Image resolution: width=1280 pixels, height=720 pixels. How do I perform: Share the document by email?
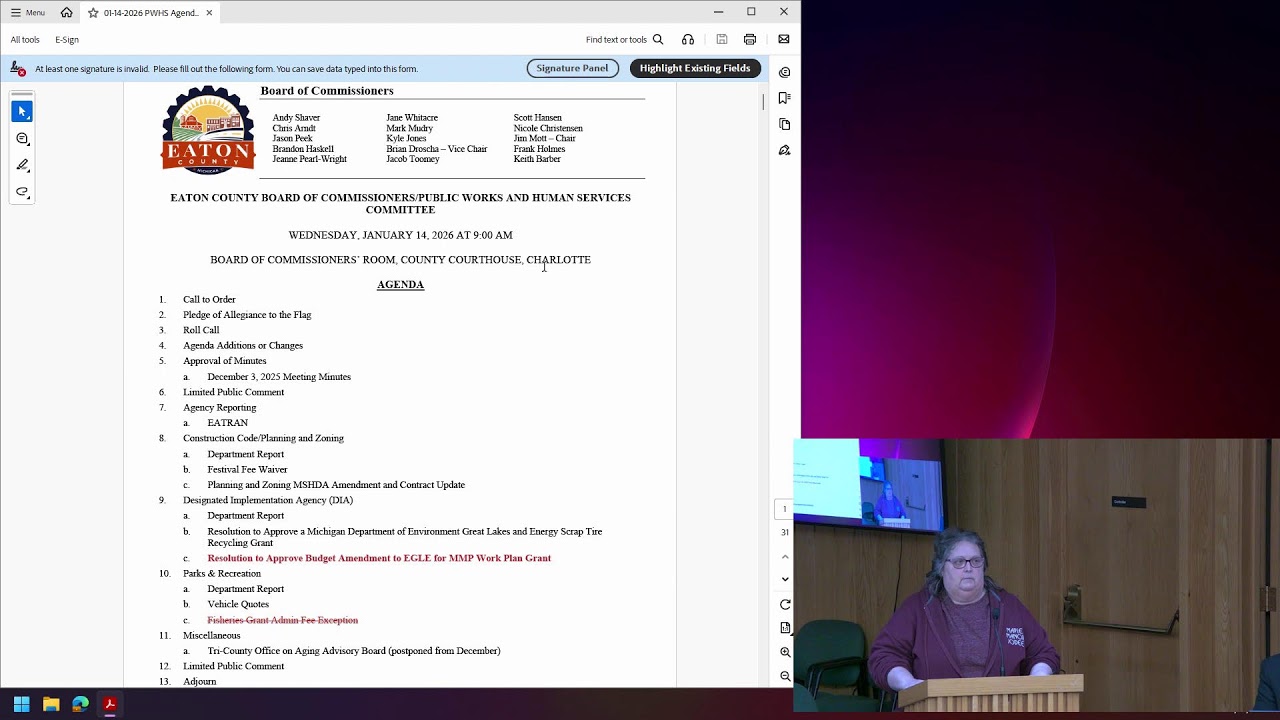pos(784,40)
